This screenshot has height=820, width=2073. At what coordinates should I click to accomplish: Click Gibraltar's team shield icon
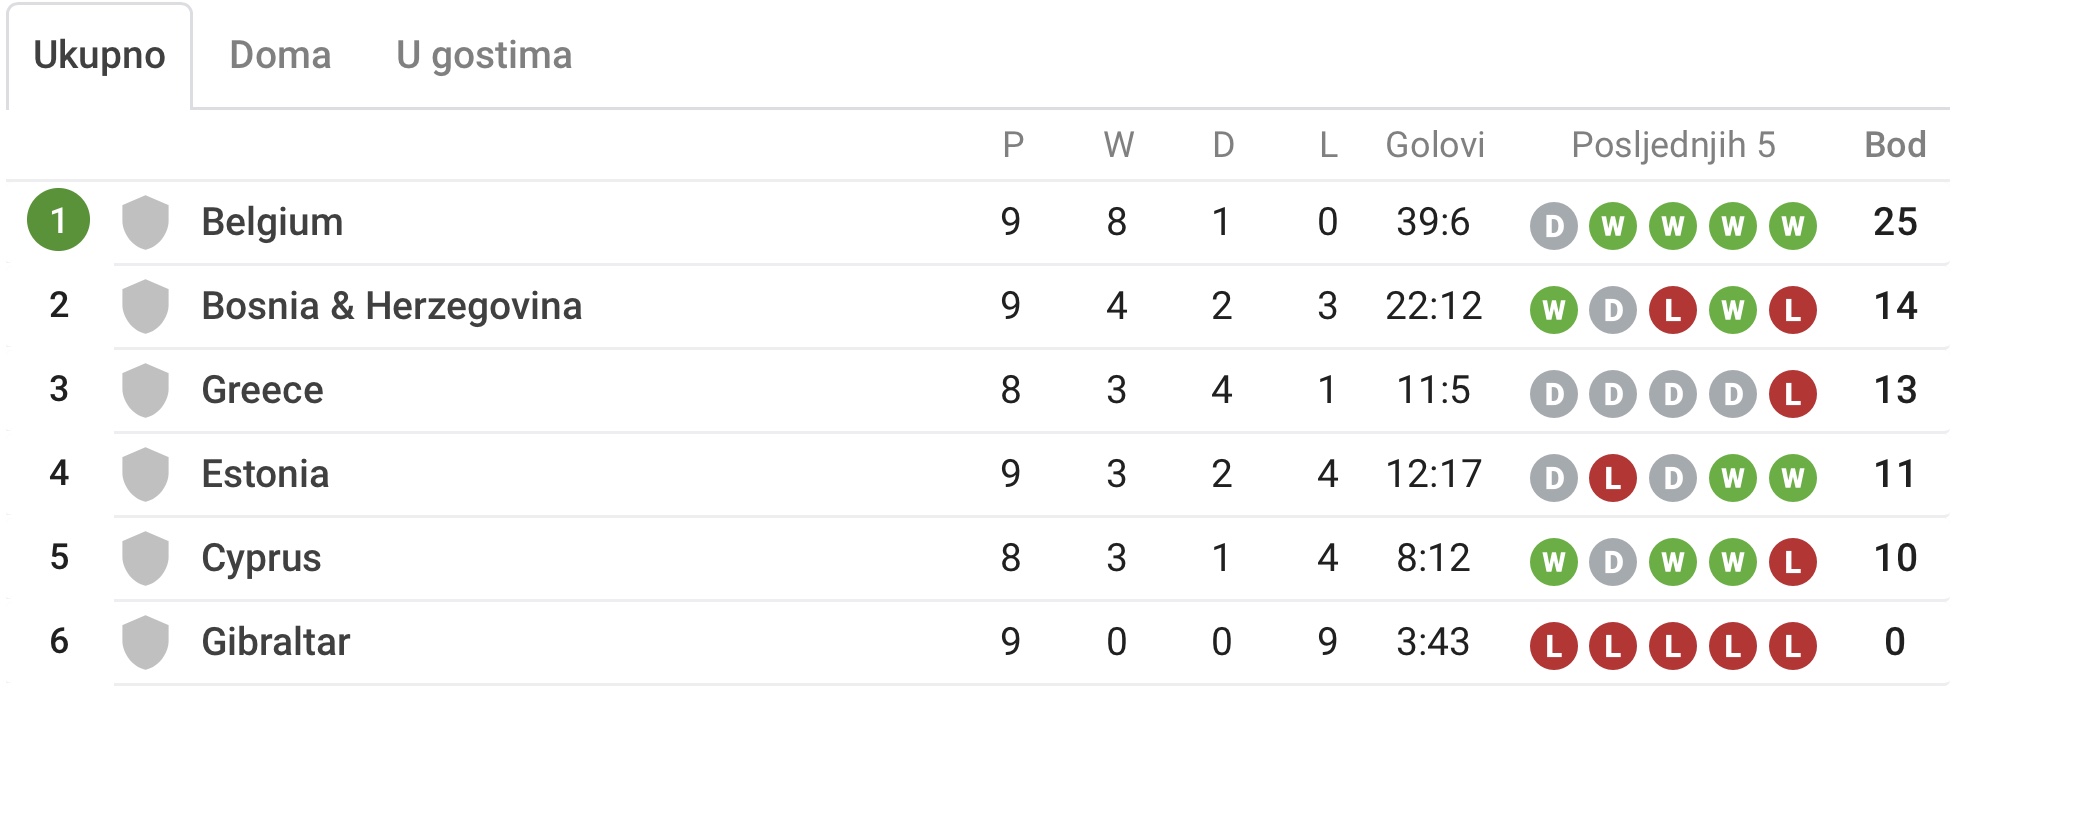click(x=145, y=642)
